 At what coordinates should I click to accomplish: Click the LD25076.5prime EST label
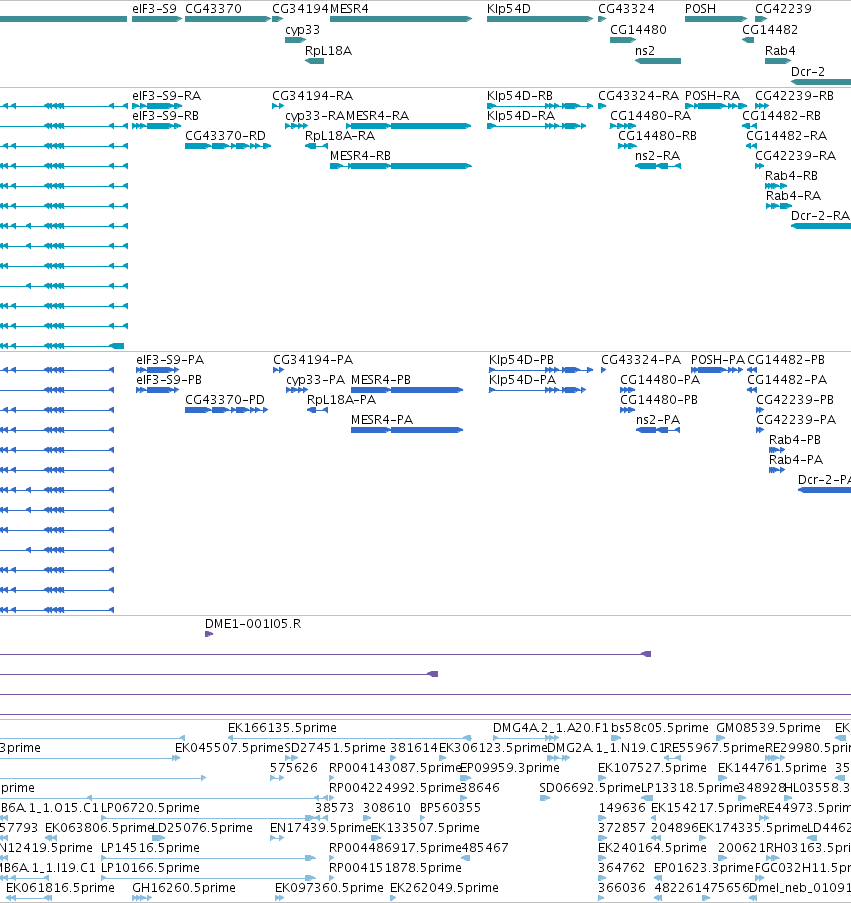(202, 828)
